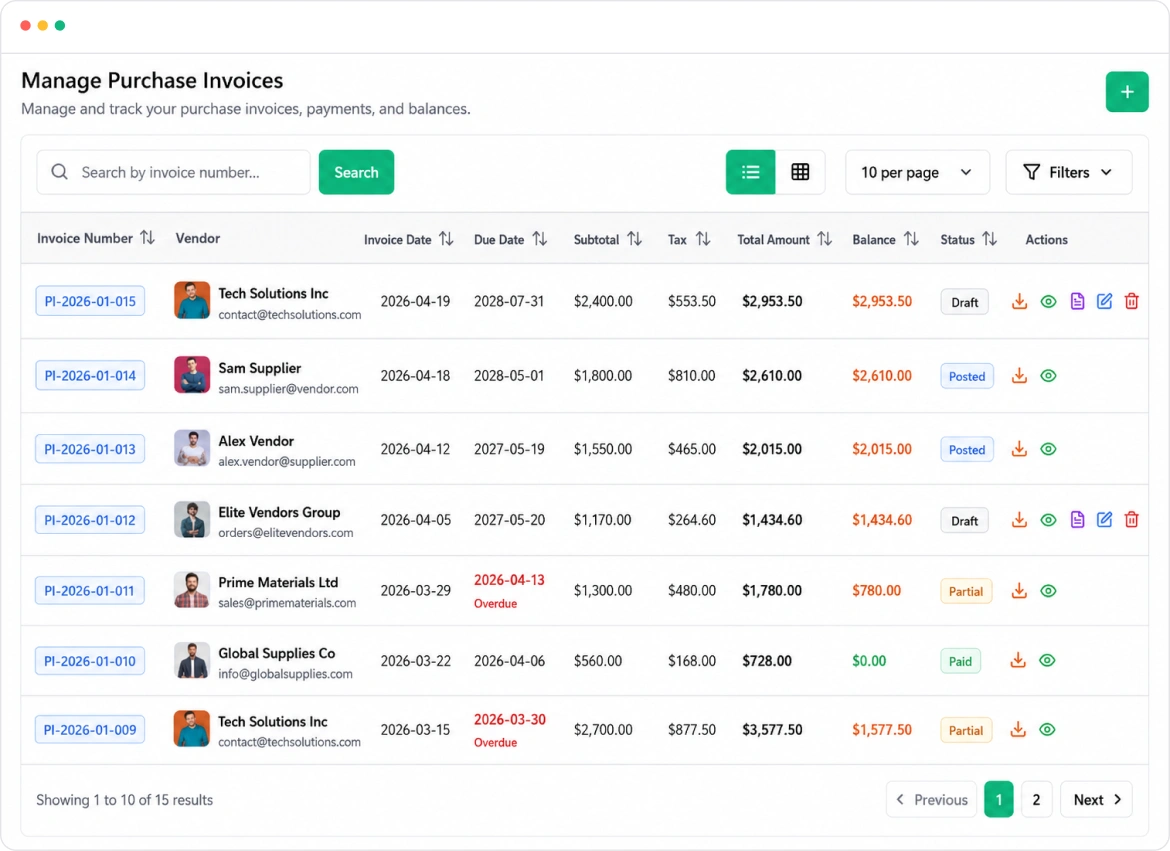Click Posted badge for PI-2026-01-014
Image resolution: width=1170 pixels, height=851 pixels.
click(x=967, y=376)
